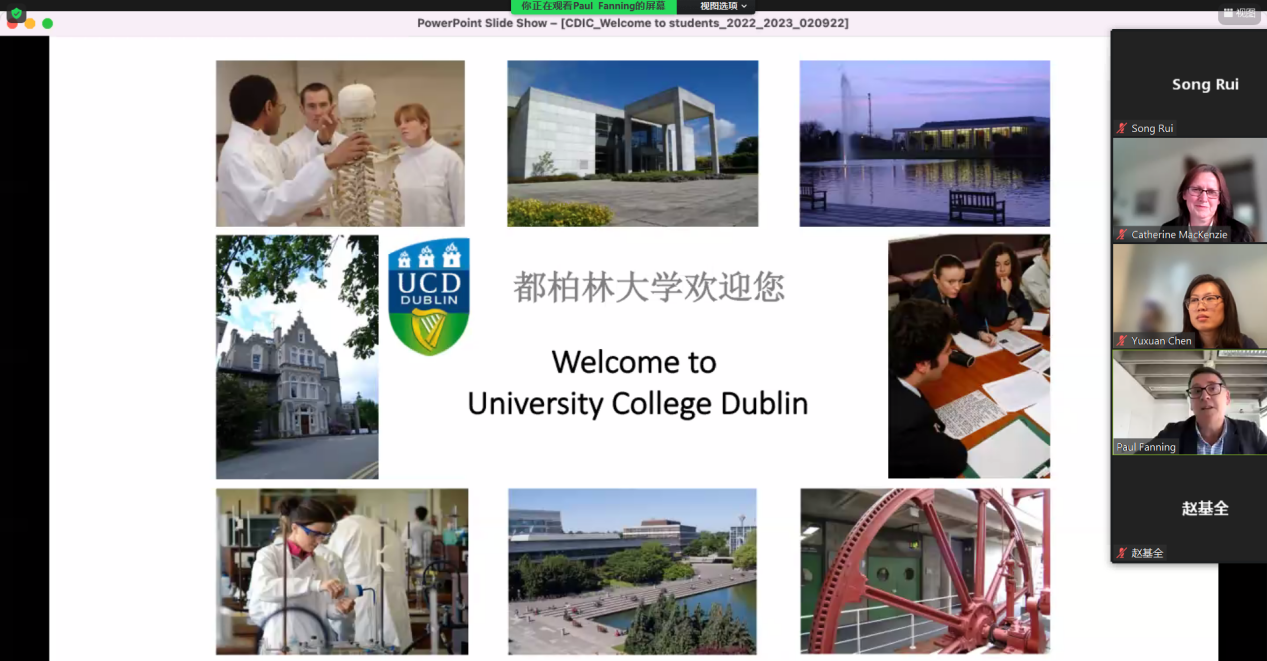Image resolution: width=1267 pixels, height=661 pixels.
Task: Click the grid icon beside 视图
Action: pyautogui.click(x=1228, y=13)
